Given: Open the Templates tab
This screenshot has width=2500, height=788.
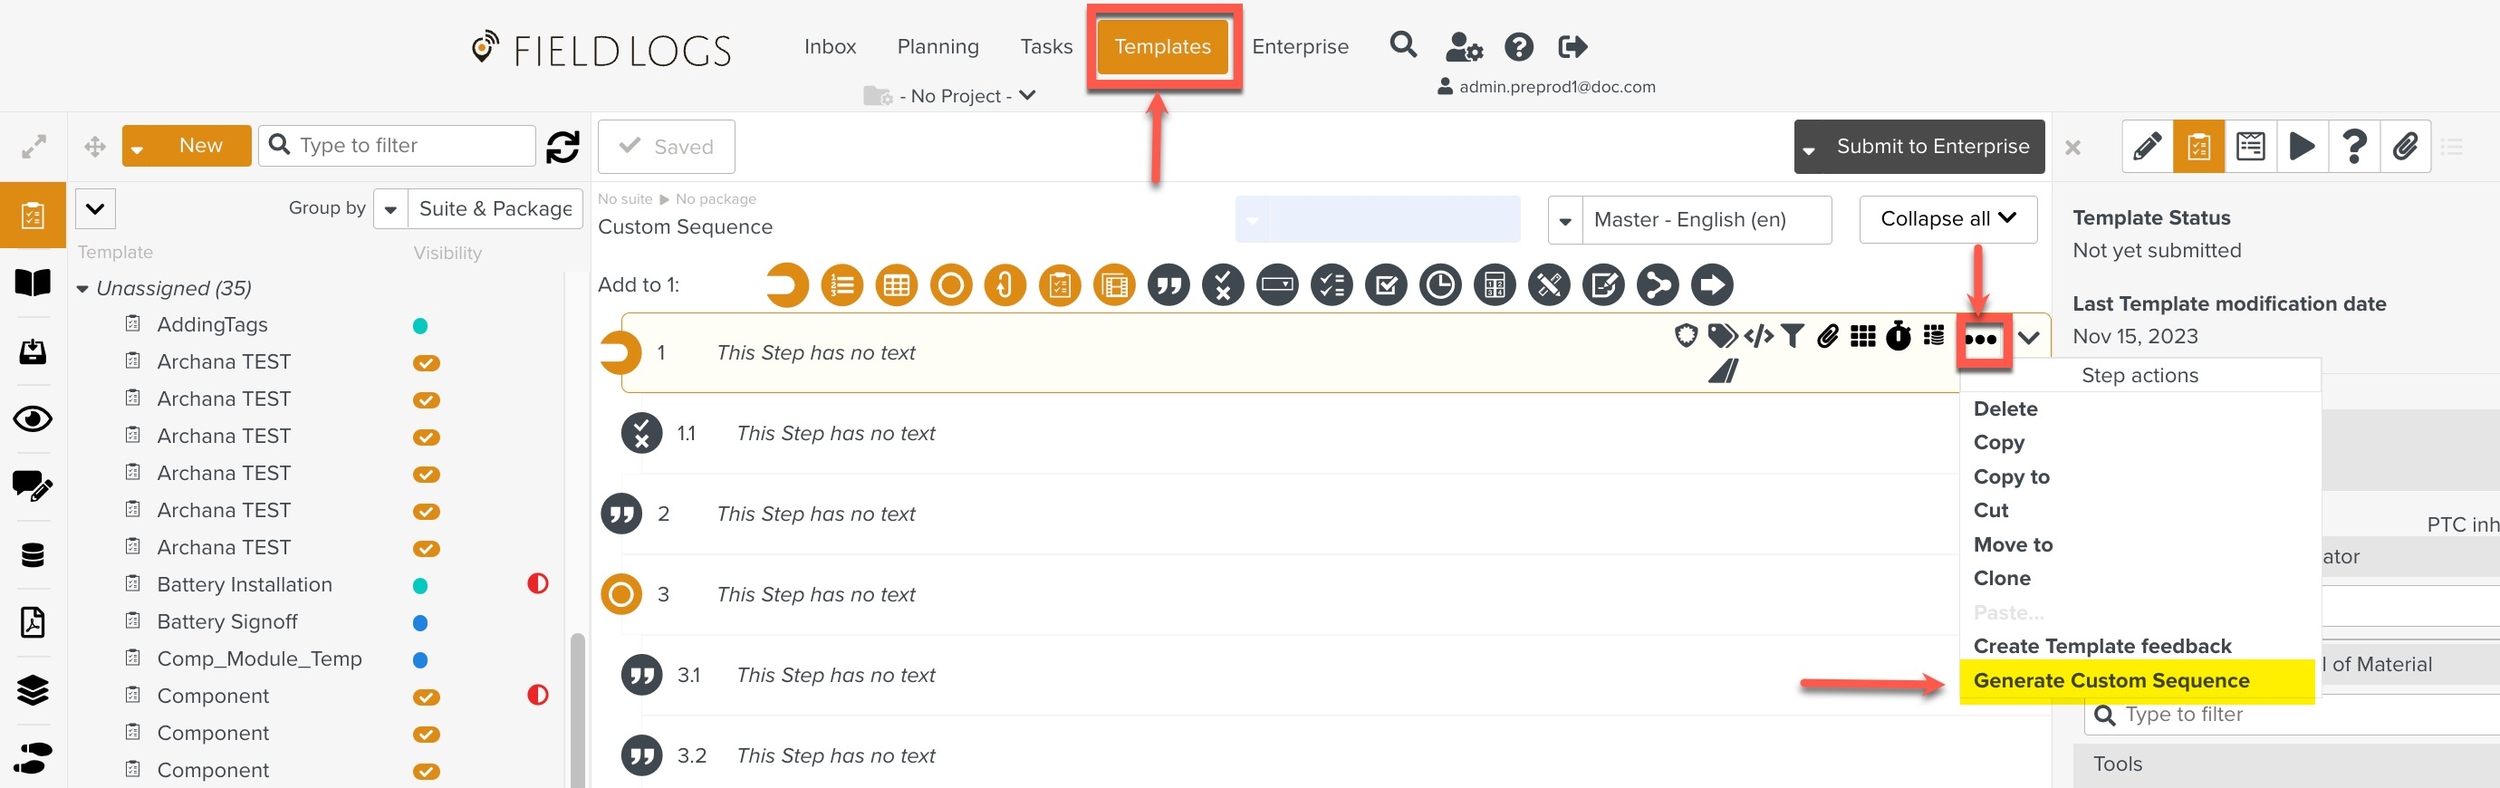Looking at the screenshot, I should [x=1163, y=47].
